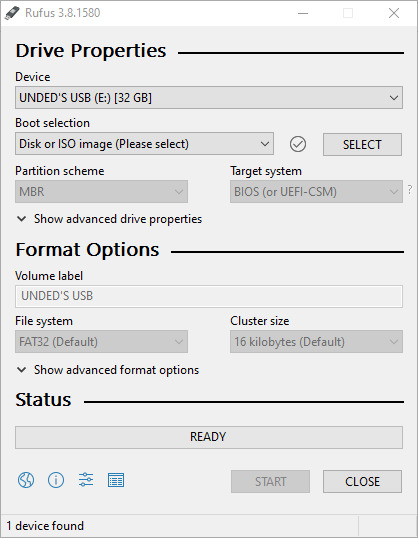Open the File system FAT32 dropdown
This screenshot has height=538, width=418.
click(x=101, y=341)
